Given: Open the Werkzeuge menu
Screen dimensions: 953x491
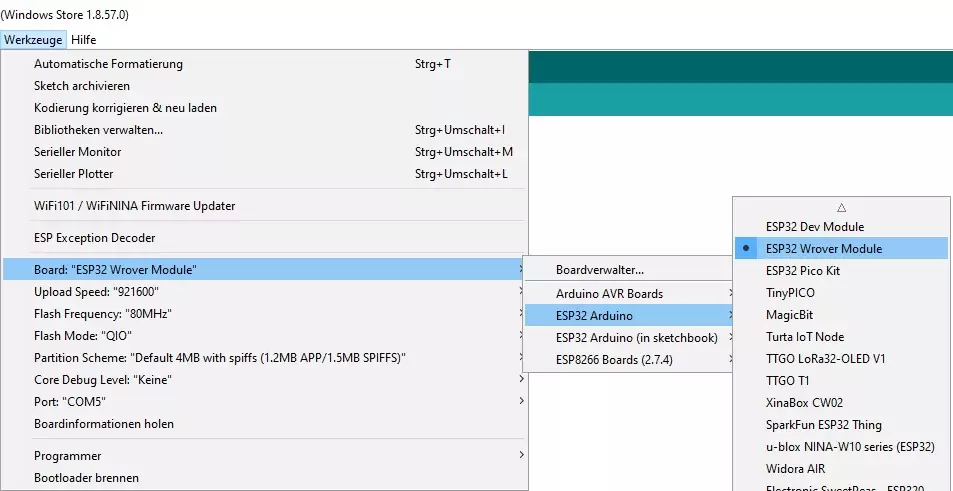Looking at the screenshot, I should click(x=33, y=40).
